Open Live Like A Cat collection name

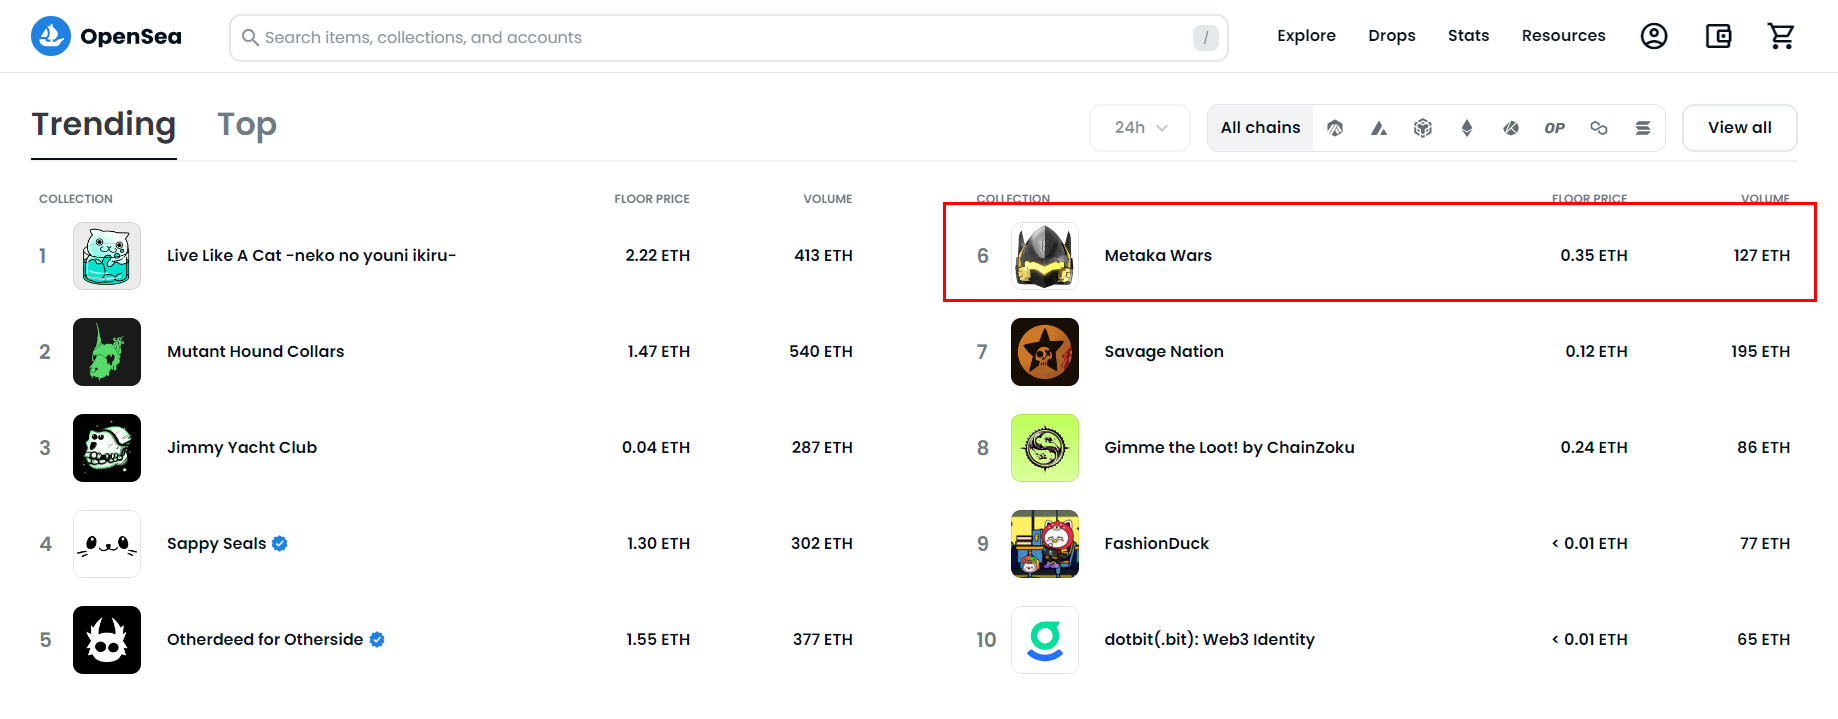tap(311, 256)
